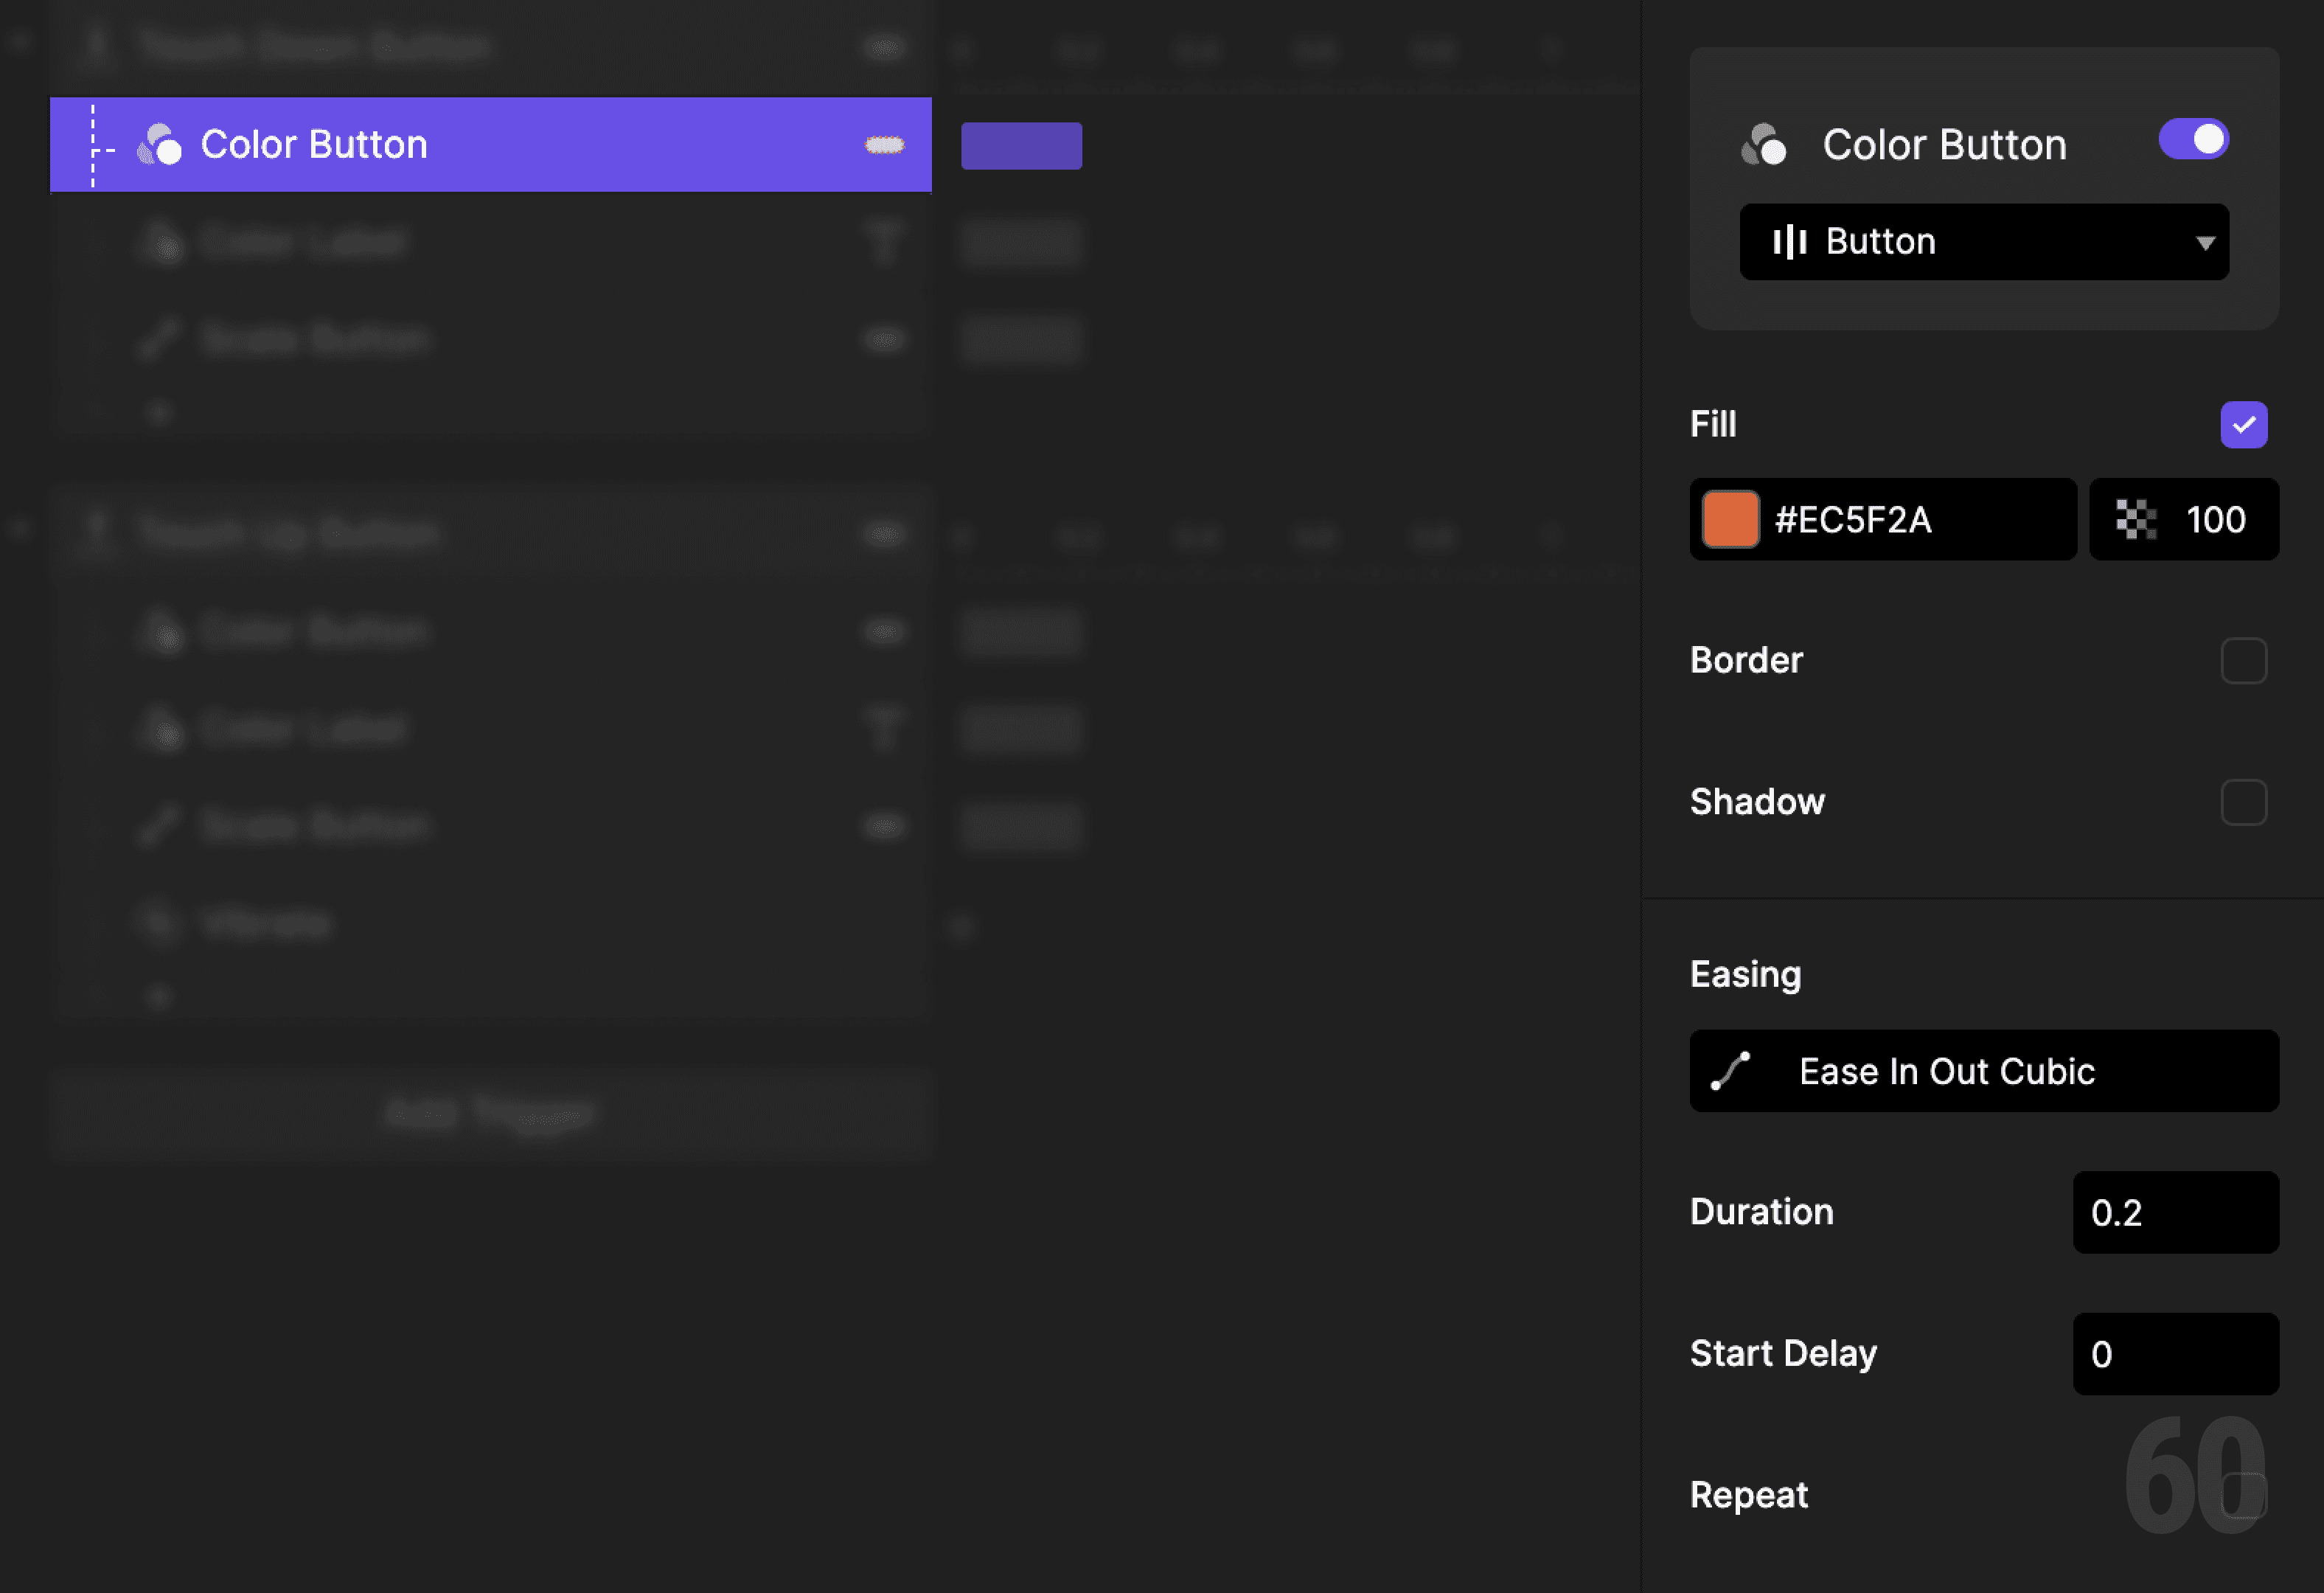Click the Touch Up Button trigger icon
This screenshot has height=1593, width=2324.
[97, 532]
